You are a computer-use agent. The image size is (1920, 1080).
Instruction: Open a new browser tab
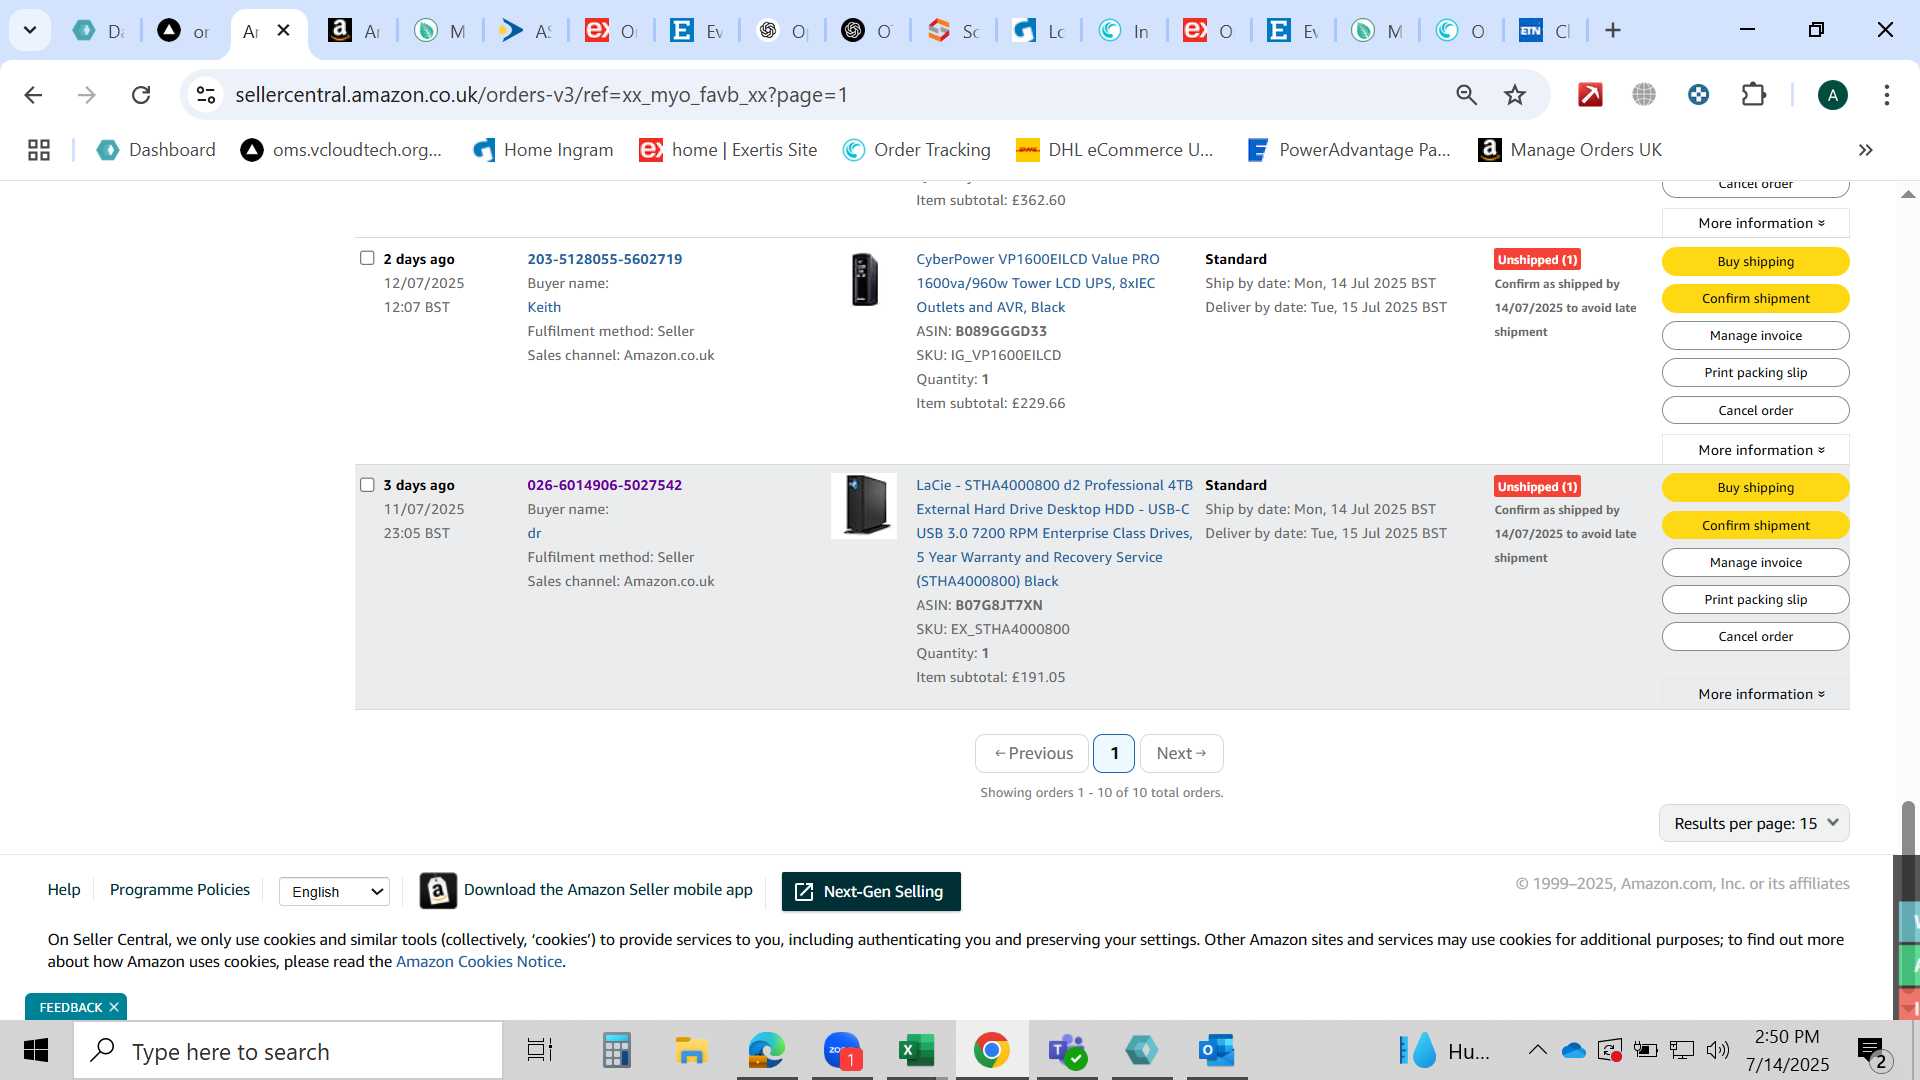pyautogui.click(x=1612, y=30)
